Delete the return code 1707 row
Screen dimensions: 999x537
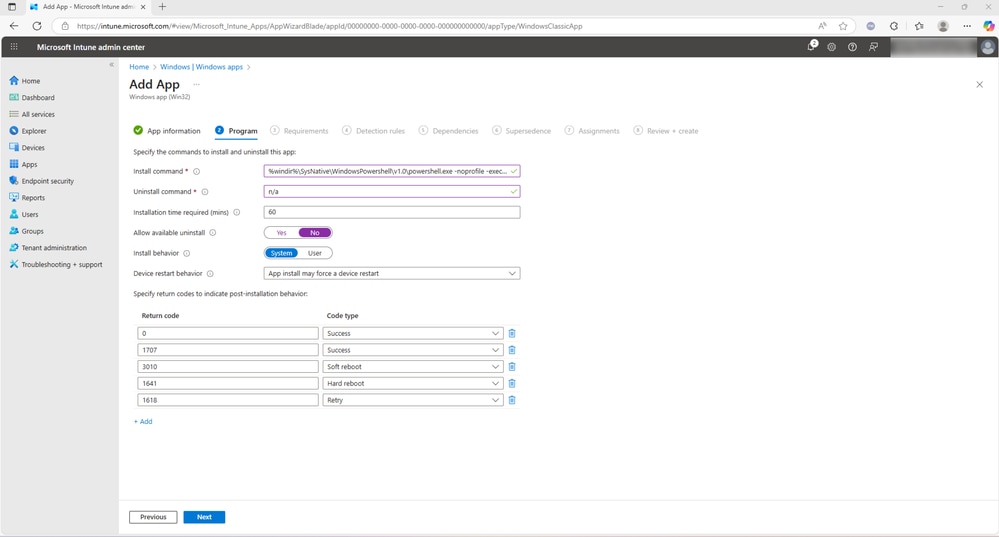coord(512,350)
